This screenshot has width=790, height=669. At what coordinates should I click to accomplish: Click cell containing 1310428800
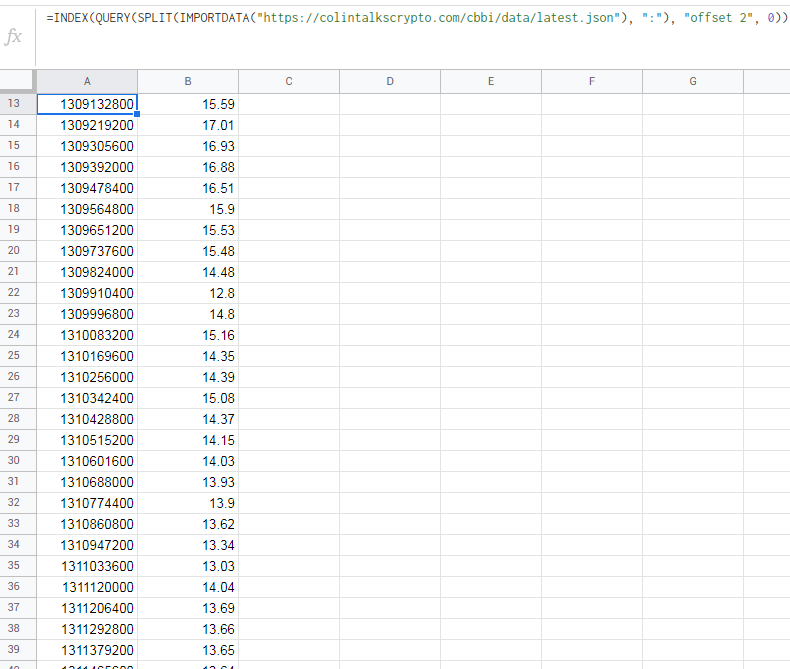(87, 419)
